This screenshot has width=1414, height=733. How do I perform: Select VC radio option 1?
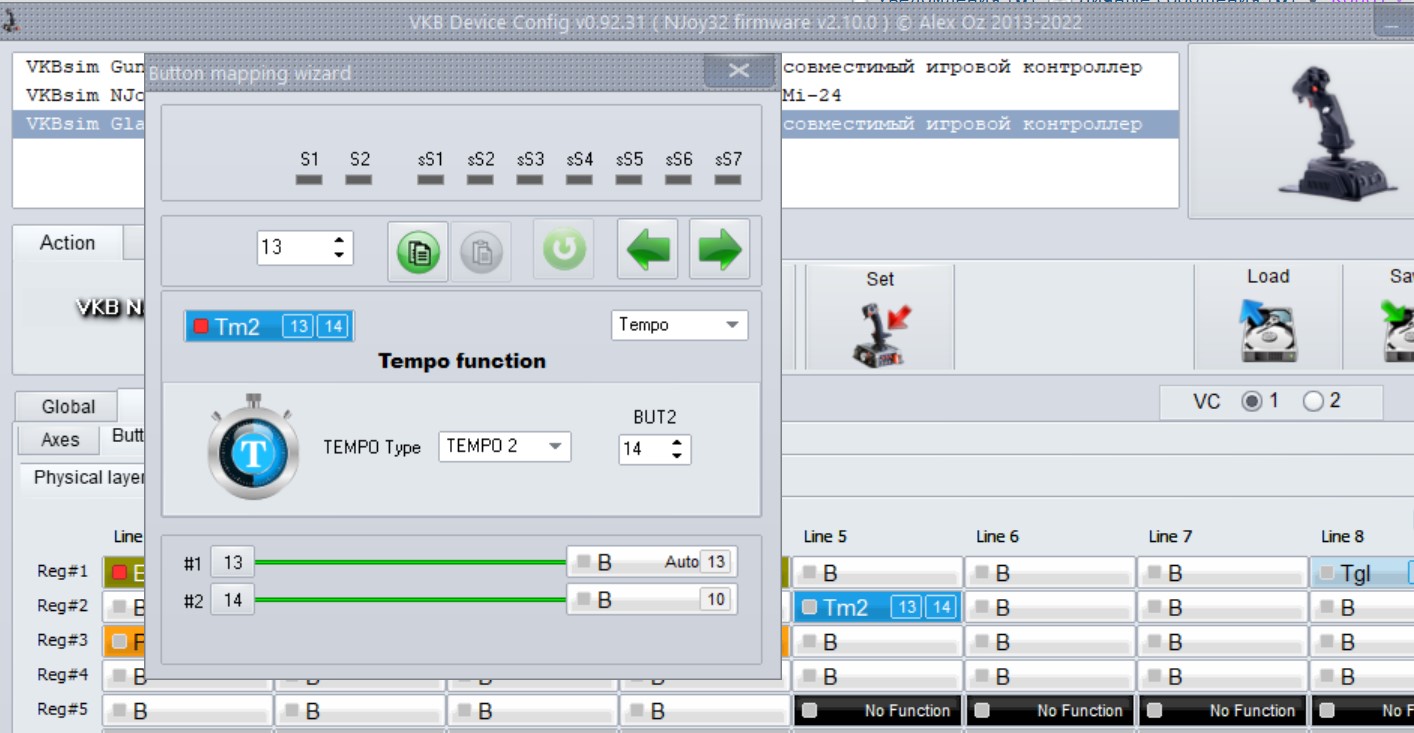pyautogui.click(x=1251, y=401)
